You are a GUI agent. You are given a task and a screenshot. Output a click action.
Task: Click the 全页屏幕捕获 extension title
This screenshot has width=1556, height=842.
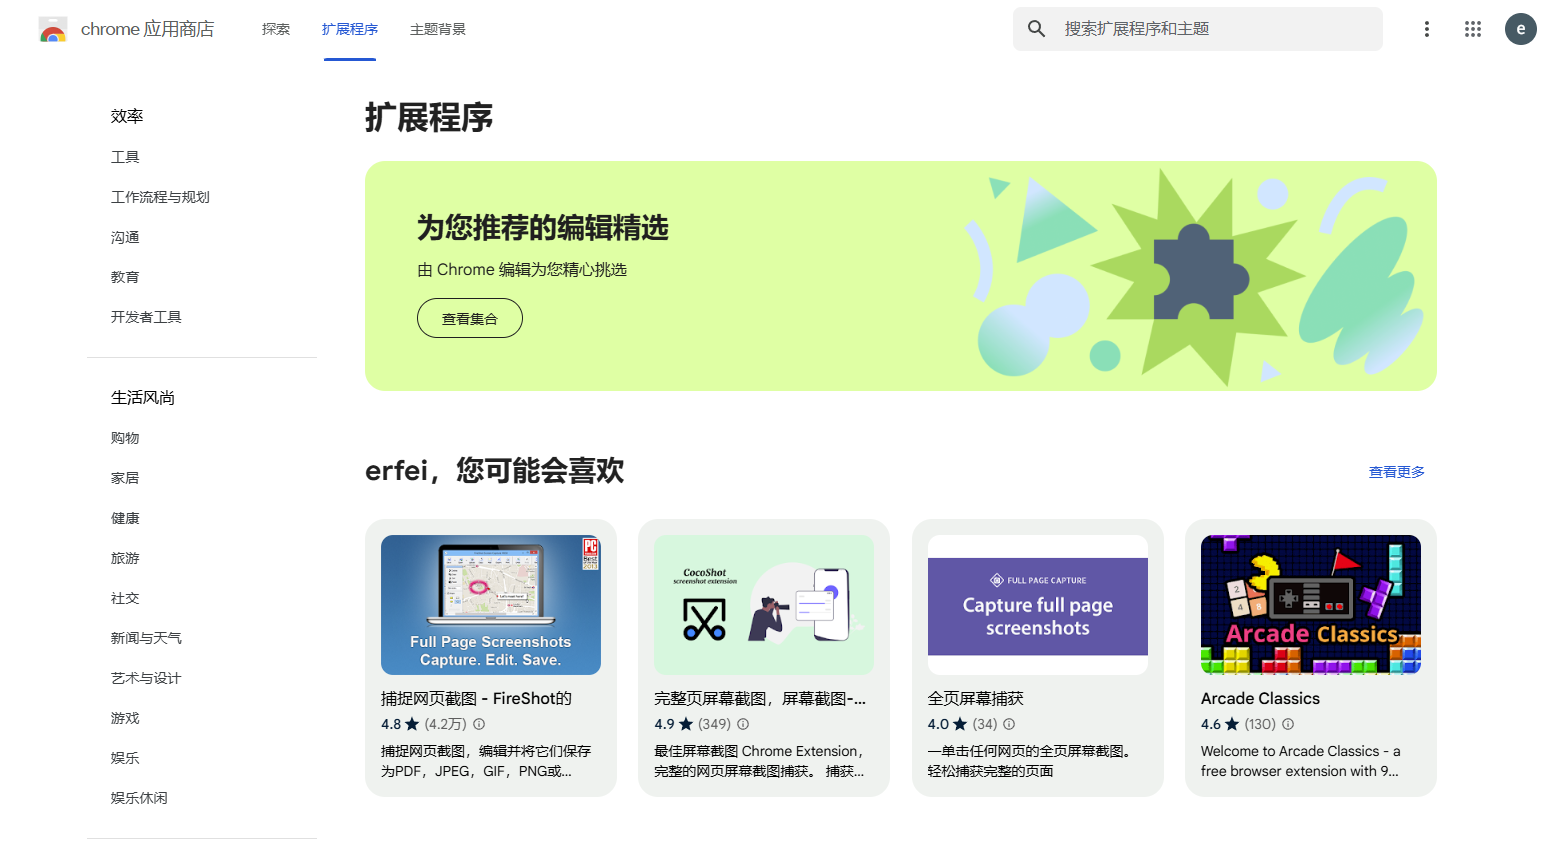pos(976,698)
